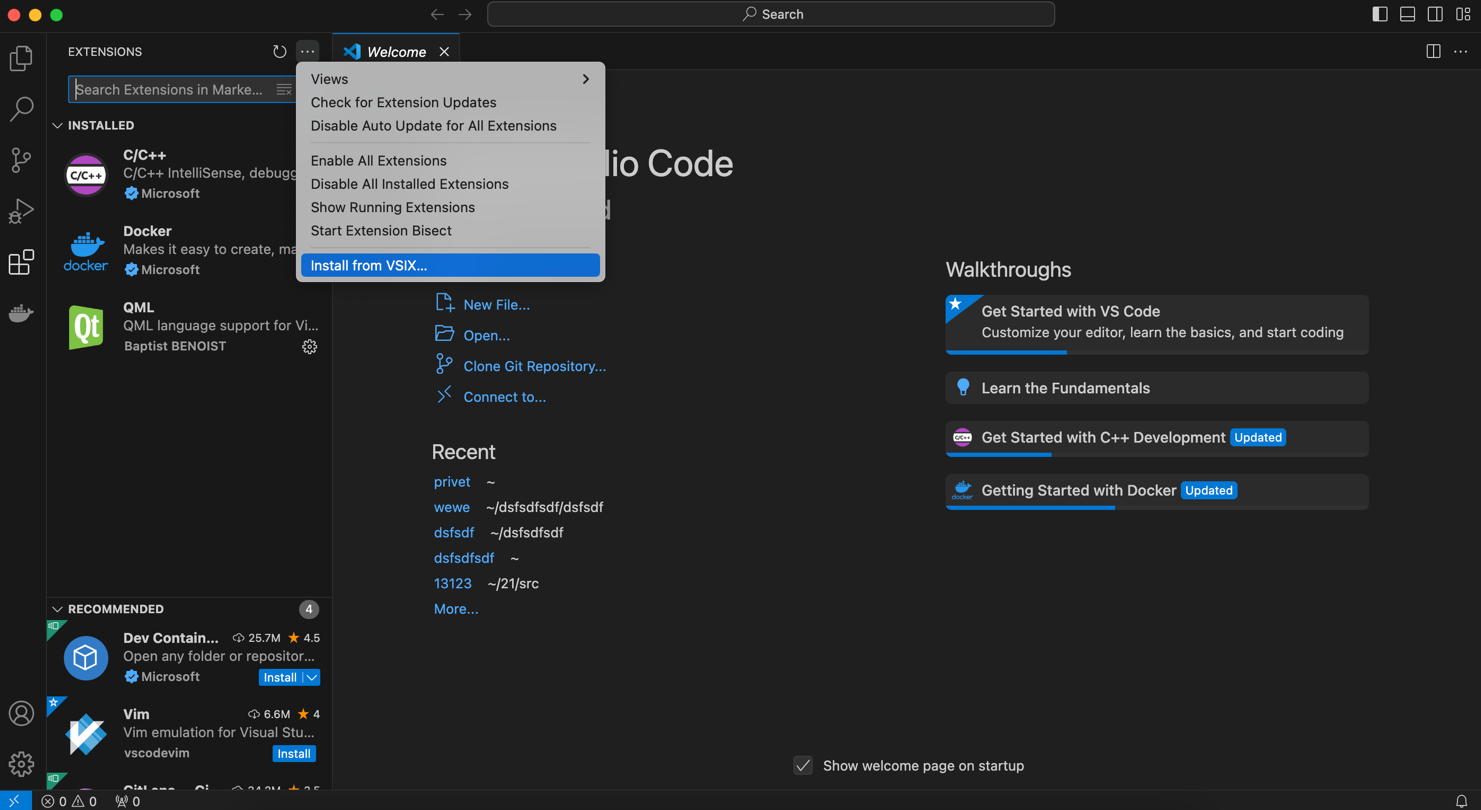This screenshot has height=810, width=1481.
Task: Collapse the INSTALLED extensions section
Action: coord(58,126)
